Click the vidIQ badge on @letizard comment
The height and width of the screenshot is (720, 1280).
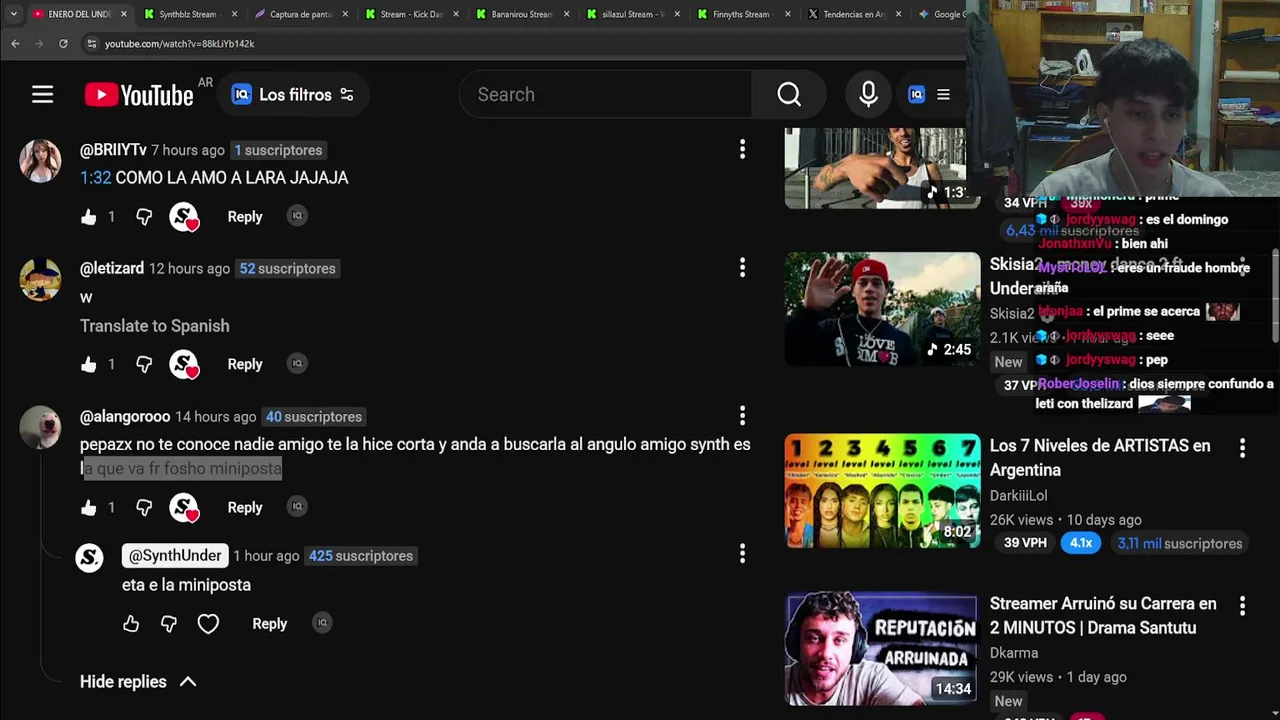click(x=297, y=364)
